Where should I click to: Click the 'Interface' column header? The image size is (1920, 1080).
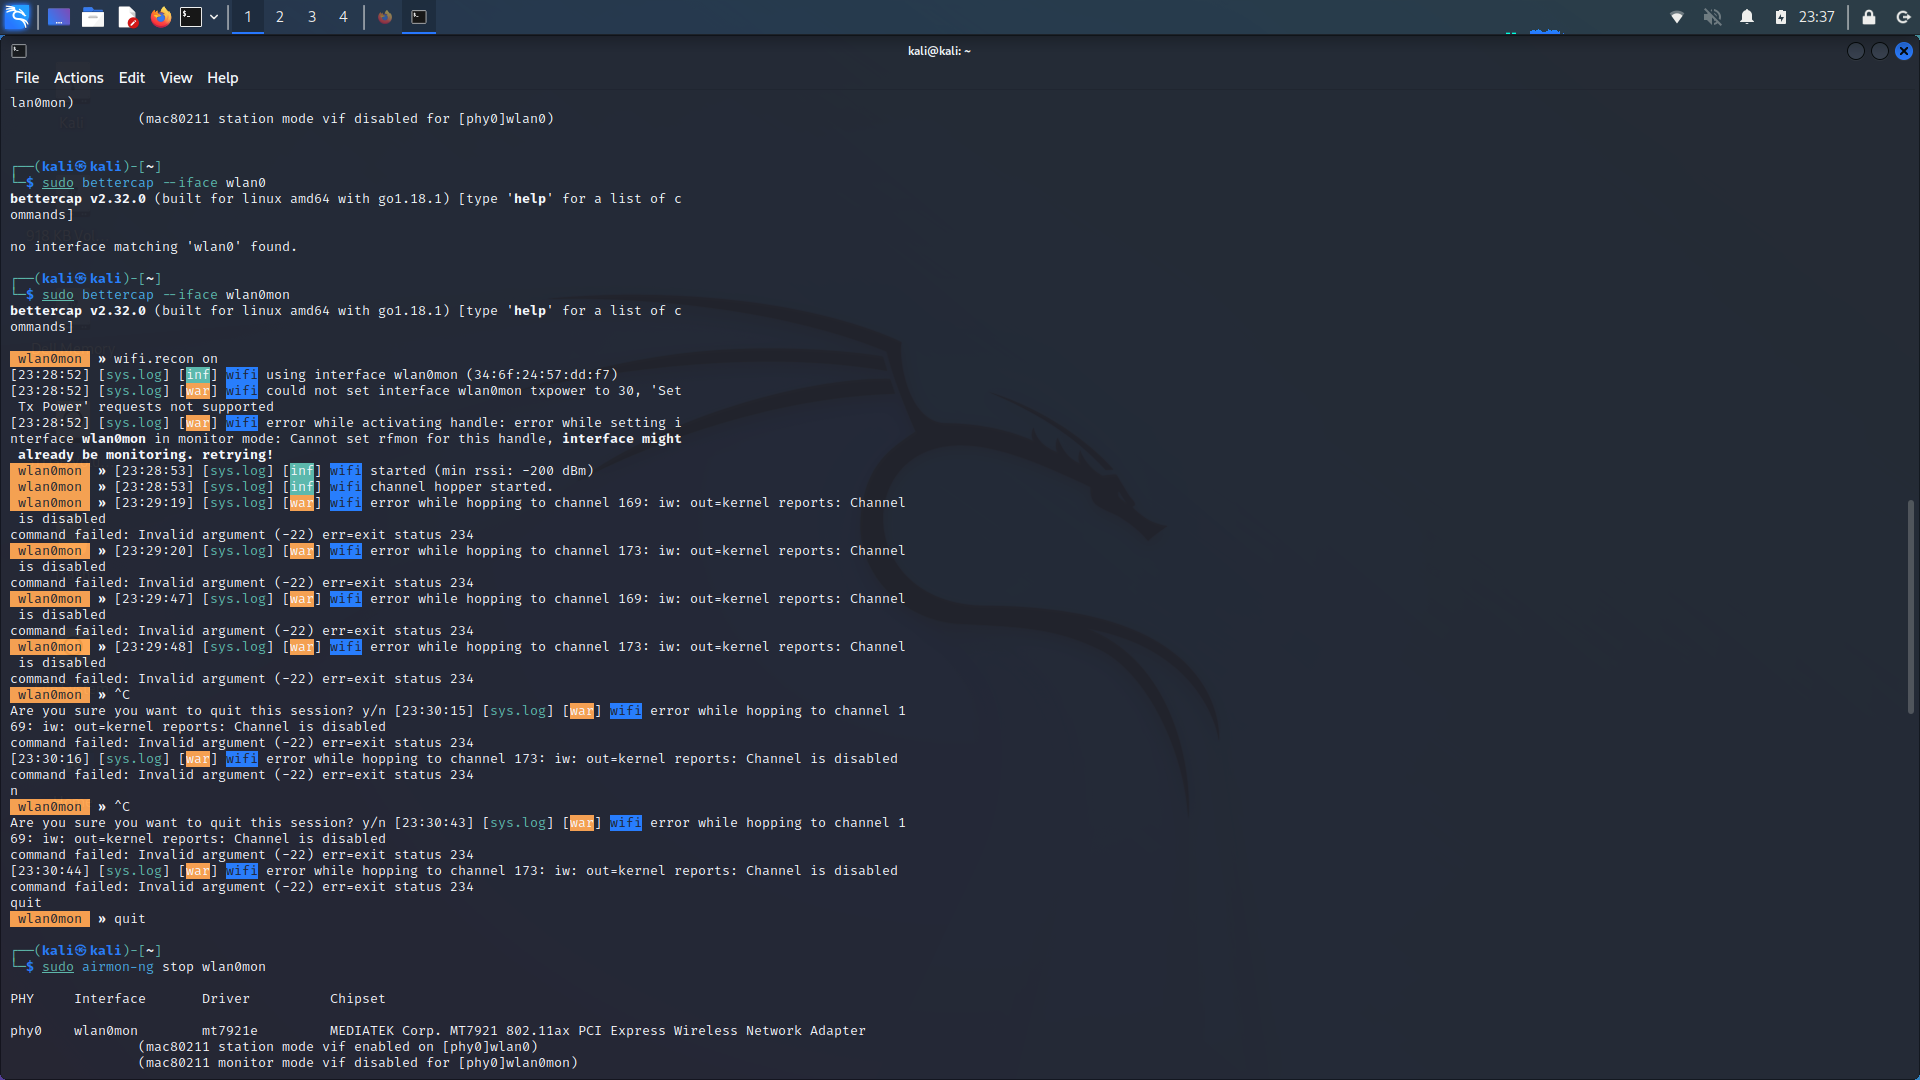pyautogui.click(x=110, y=999)
